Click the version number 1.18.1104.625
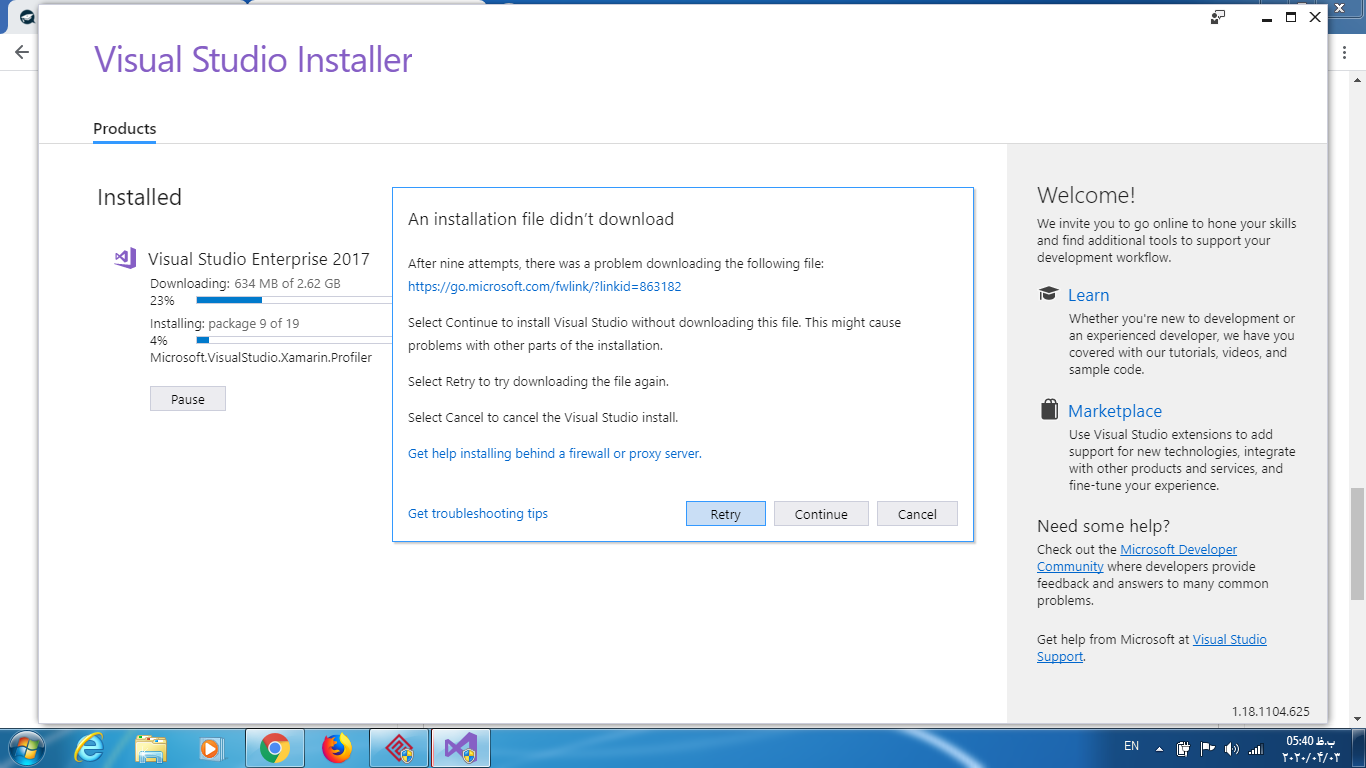The image size is (1366, 768). 1270,712
